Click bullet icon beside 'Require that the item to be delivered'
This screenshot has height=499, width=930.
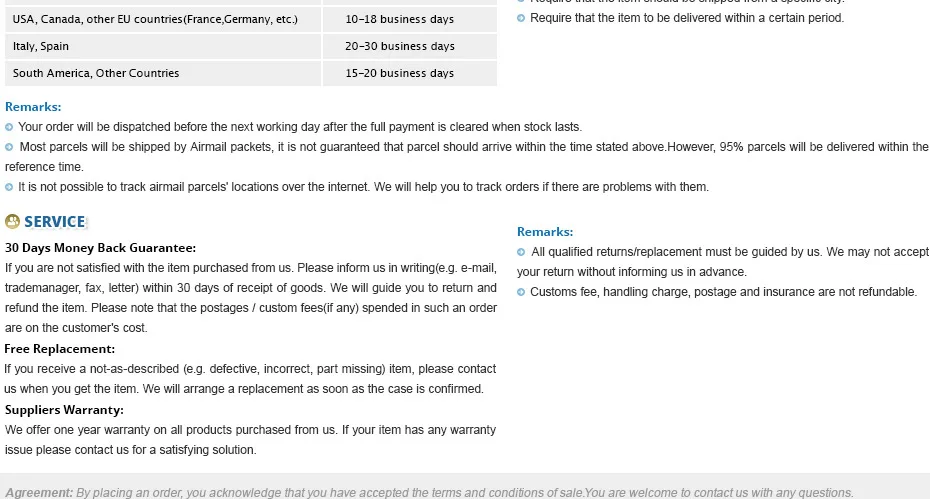521,18
